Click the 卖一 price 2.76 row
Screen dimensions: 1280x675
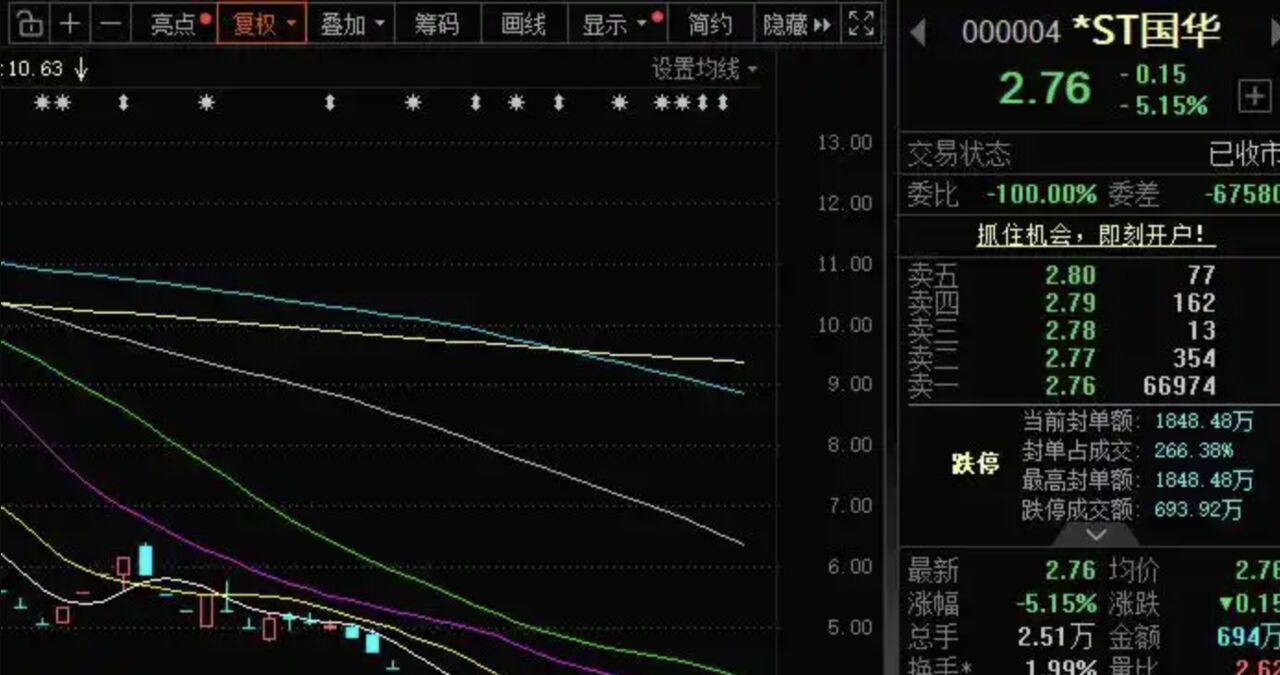click(1070, 386)
